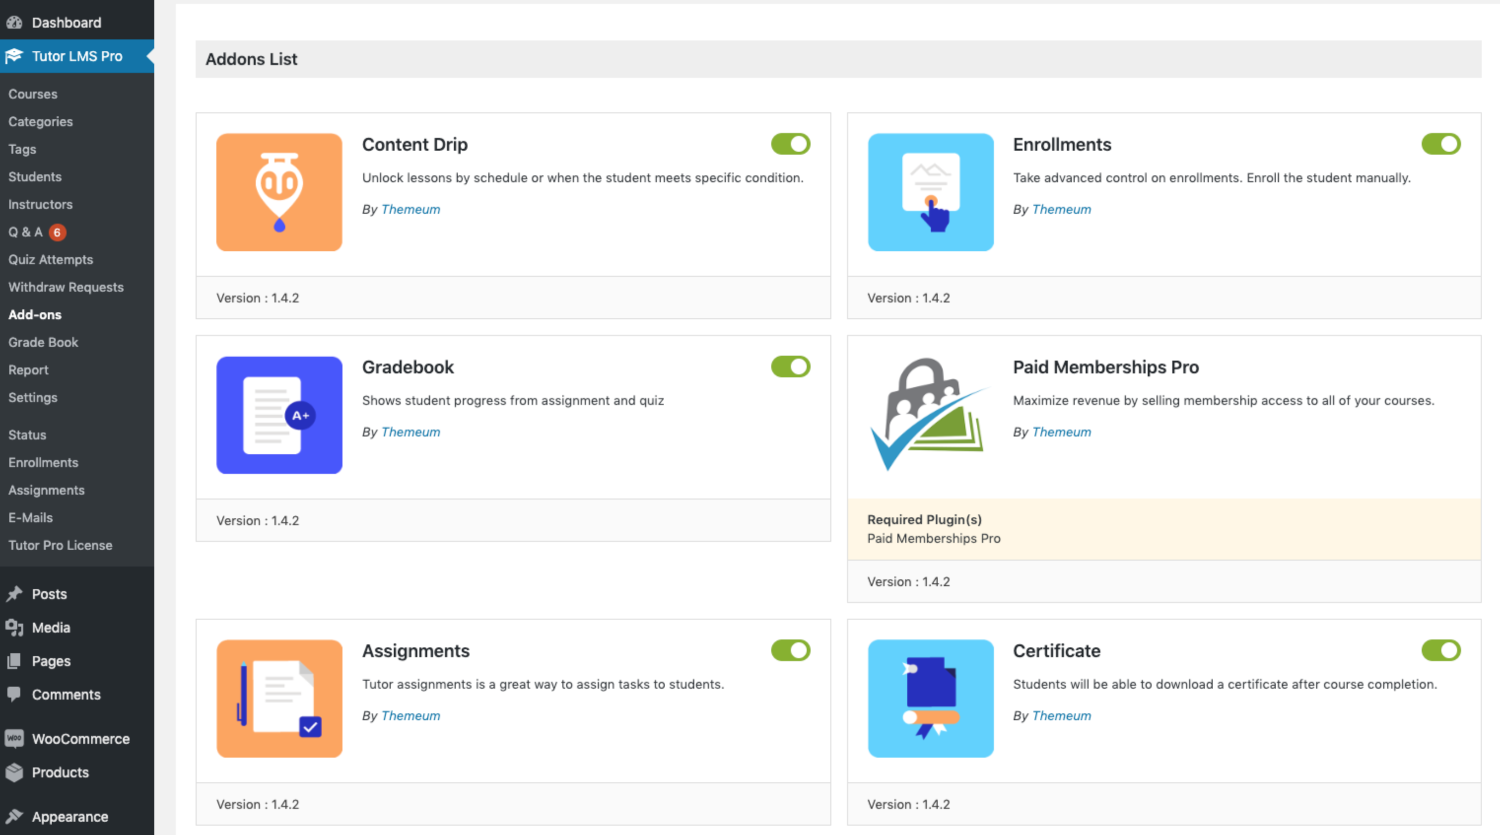Click the Content Drip addon thumbnail

click(x=279, y=192)
